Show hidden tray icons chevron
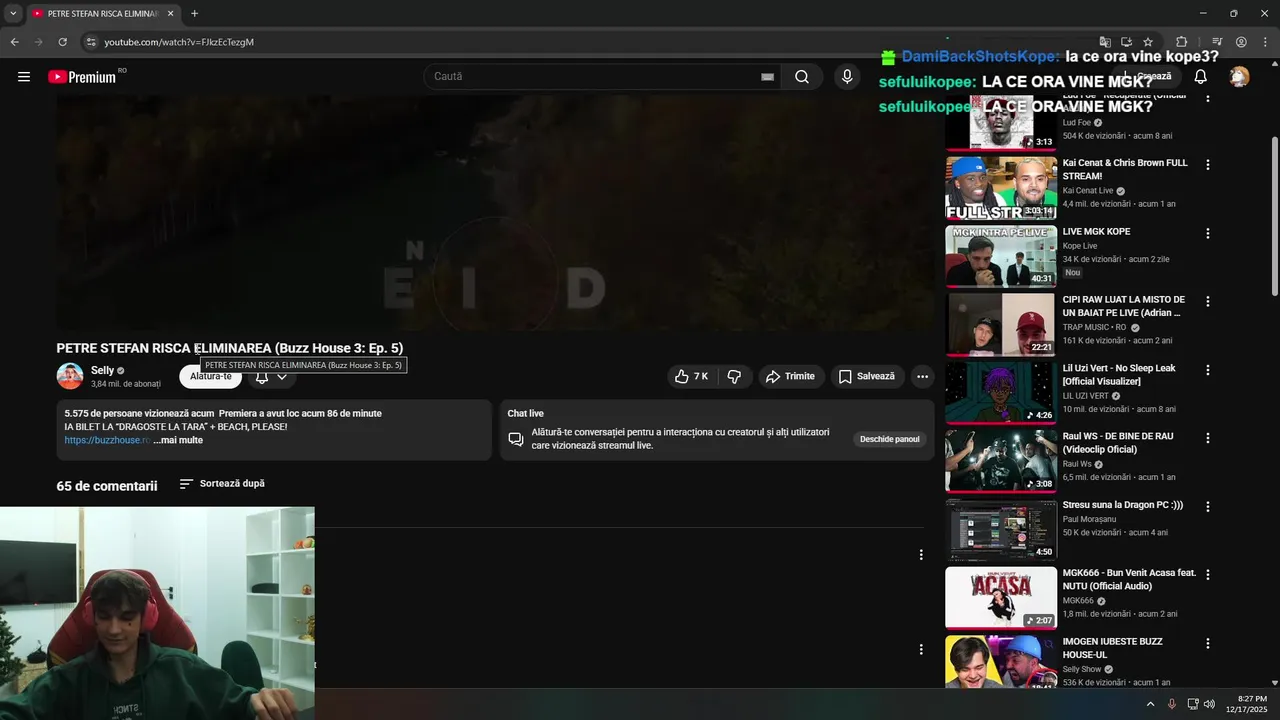This screenshot has height=720, width=1280. click(1150, 704)
